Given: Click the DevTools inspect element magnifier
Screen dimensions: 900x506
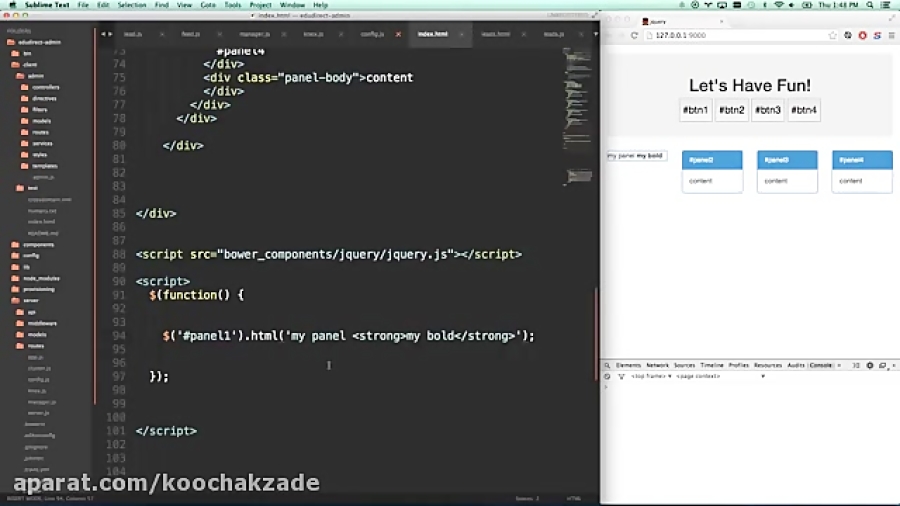Looking at the screenshot, I should pos(607,365).
